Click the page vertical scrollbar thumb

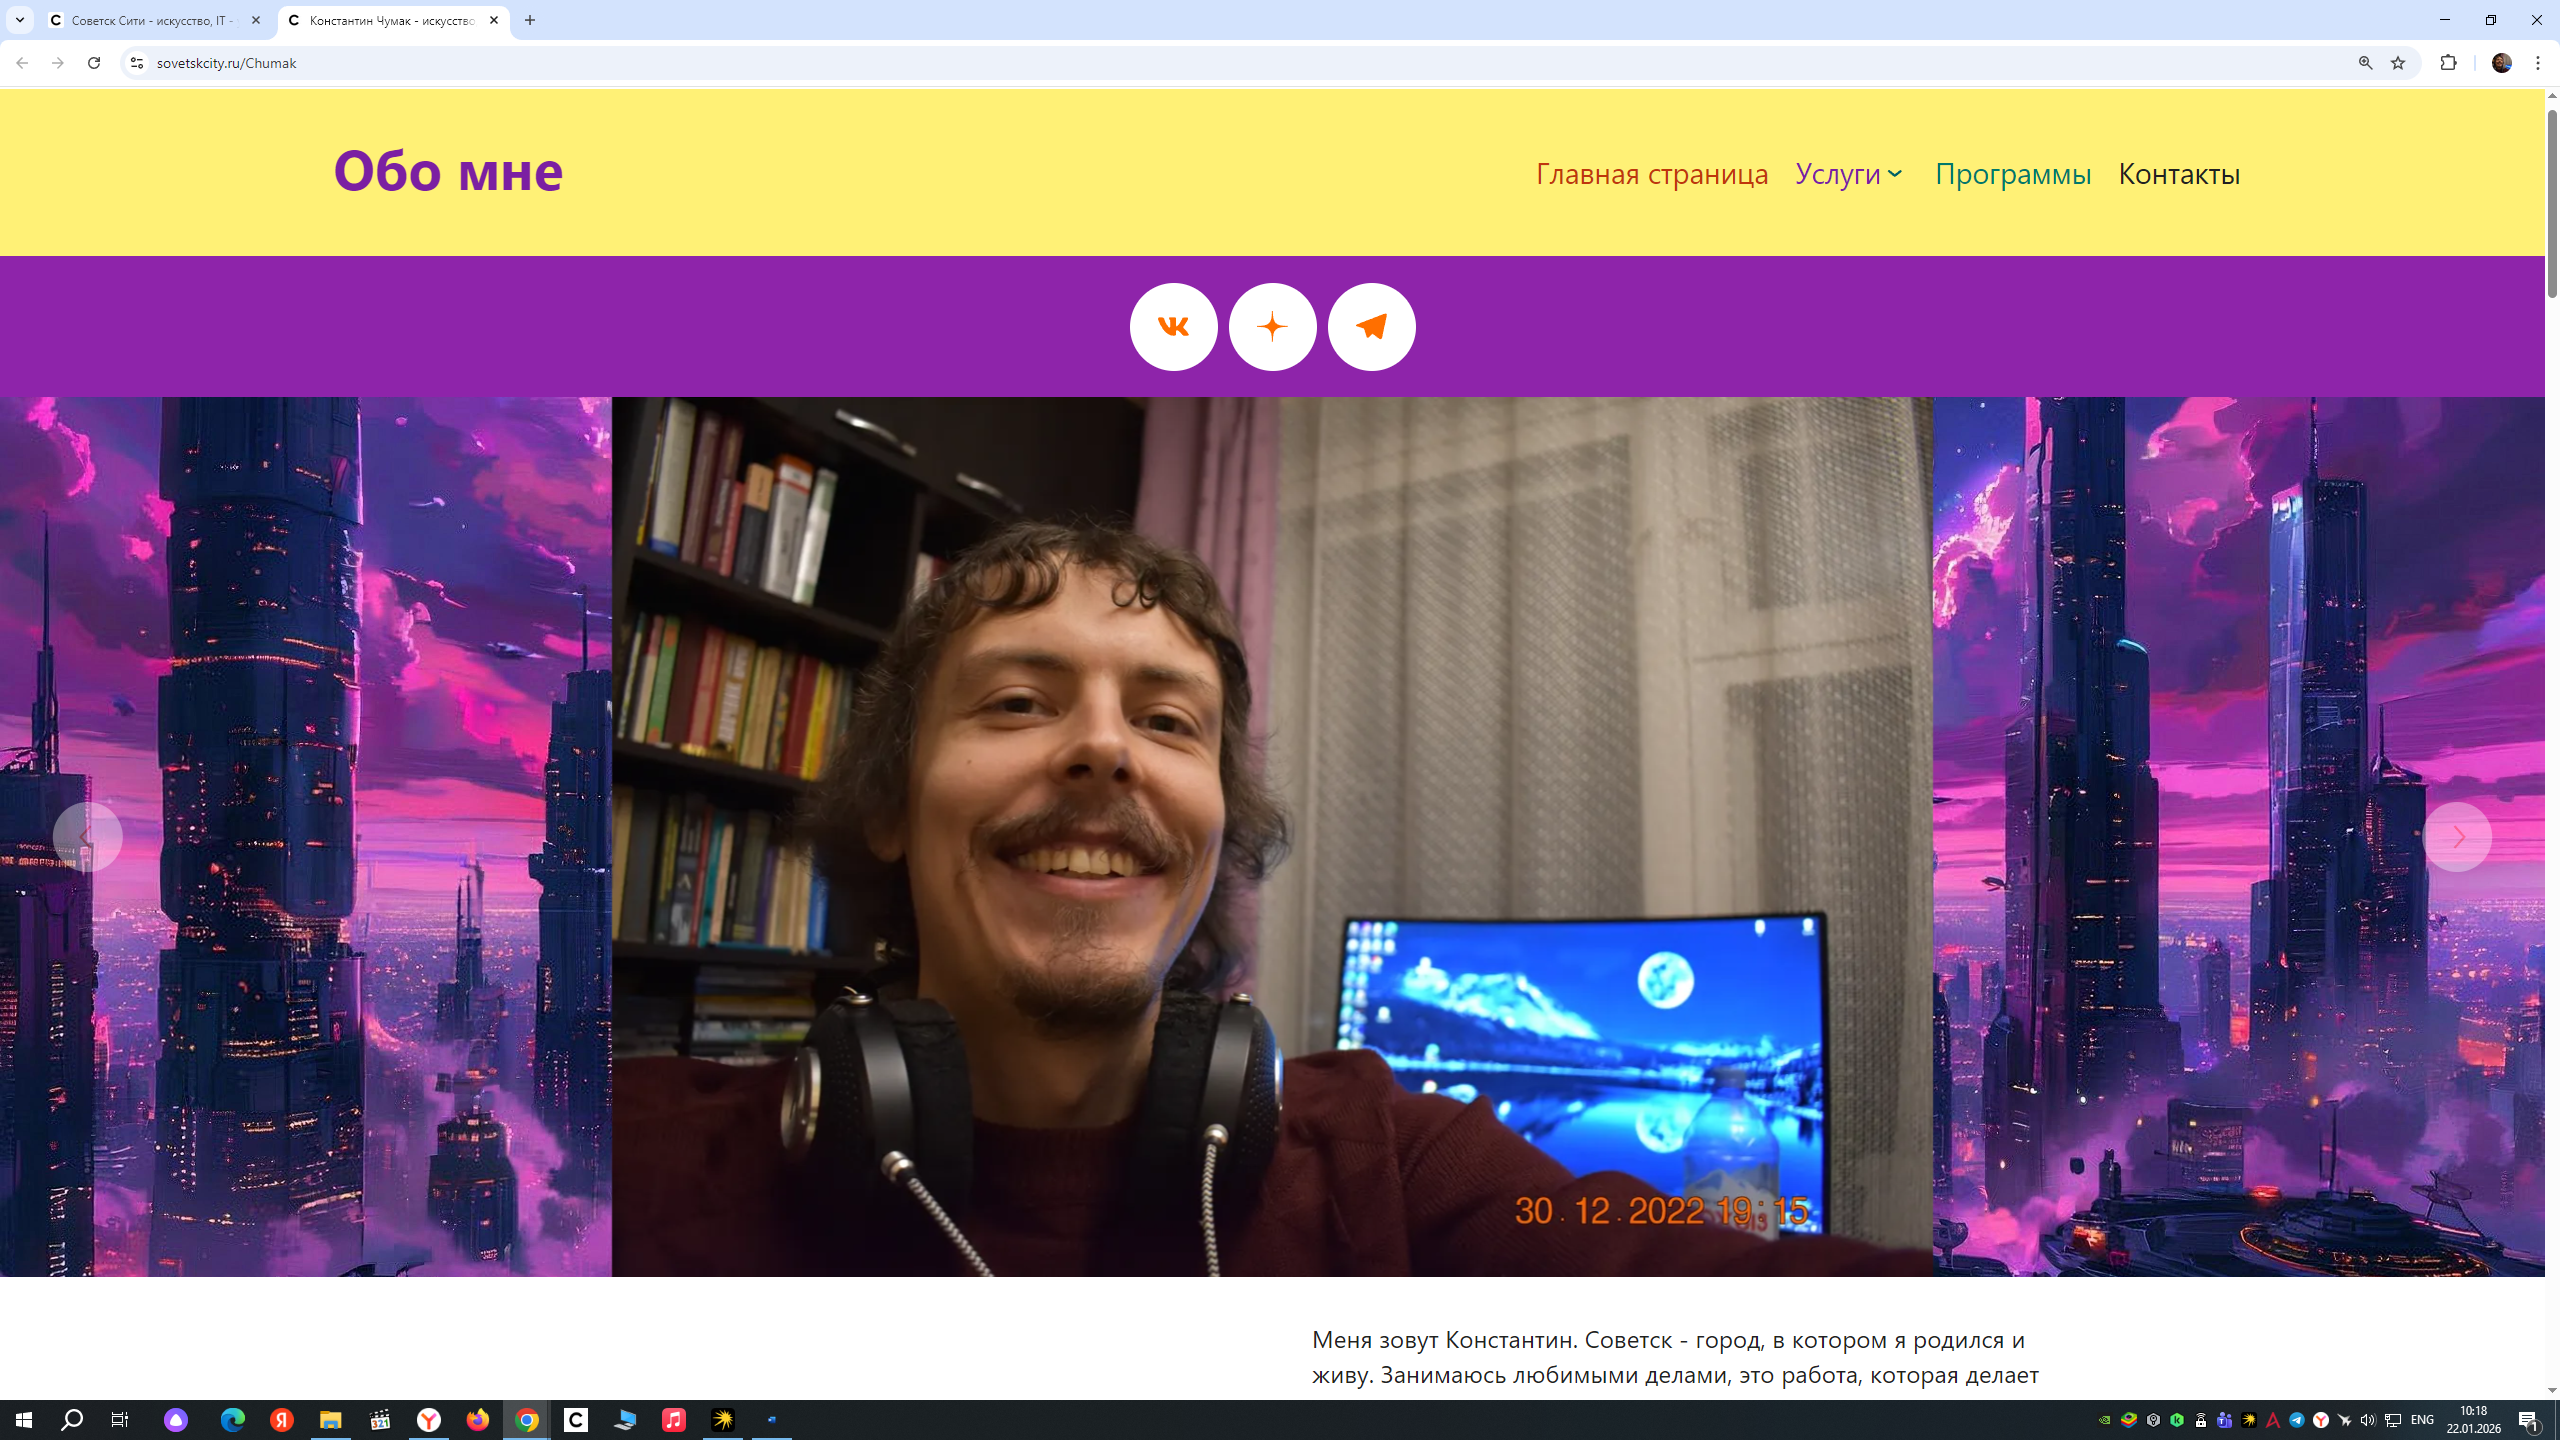[x=2552, y=205]
